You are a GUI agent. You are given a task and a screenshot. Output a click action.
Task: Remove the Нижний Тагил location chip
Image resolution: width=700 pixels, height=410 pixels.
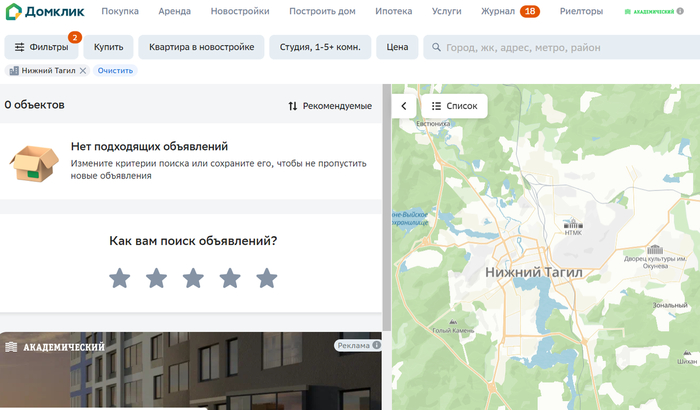[83, 71]
